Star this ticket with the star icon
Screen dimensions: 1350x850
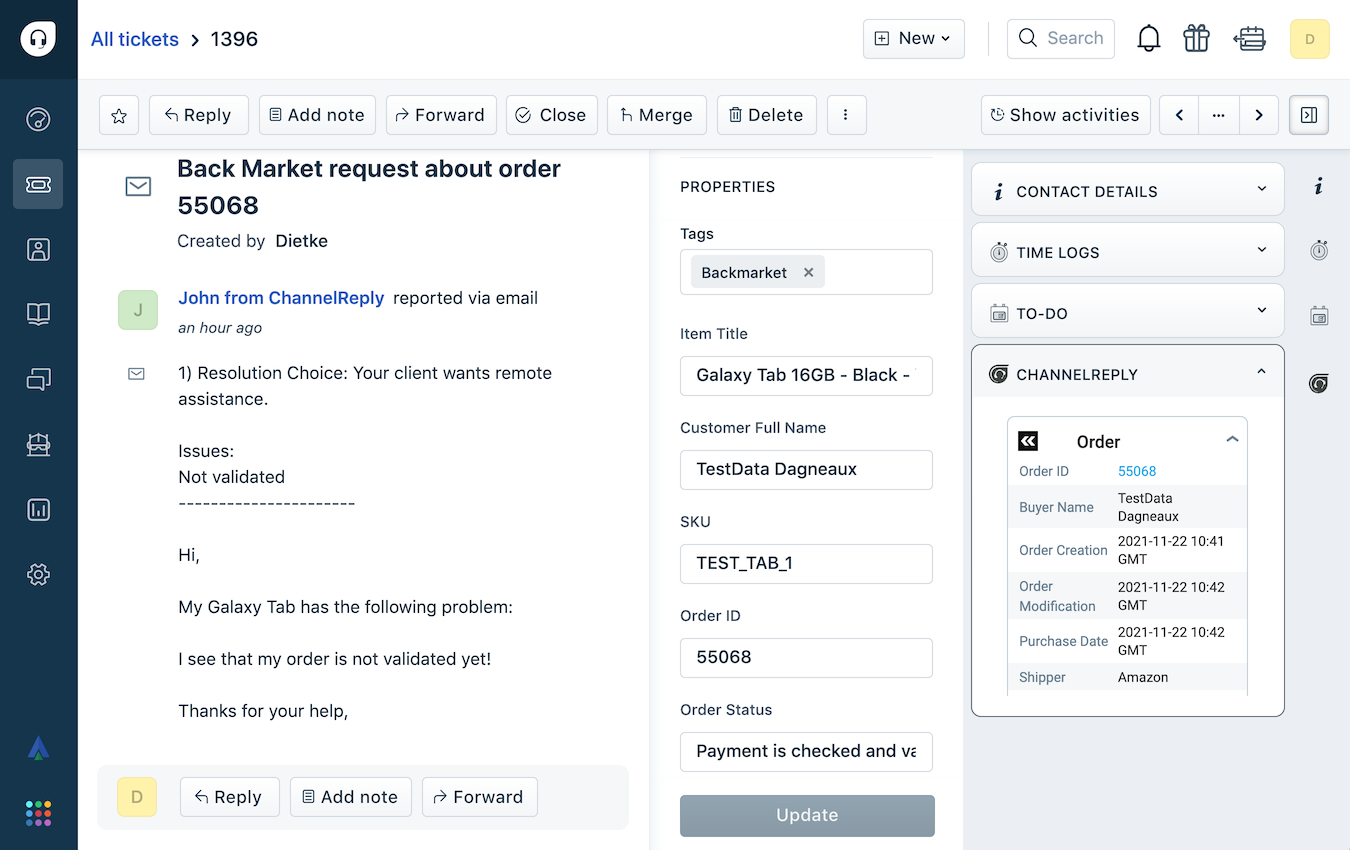[x=119, y=115]
